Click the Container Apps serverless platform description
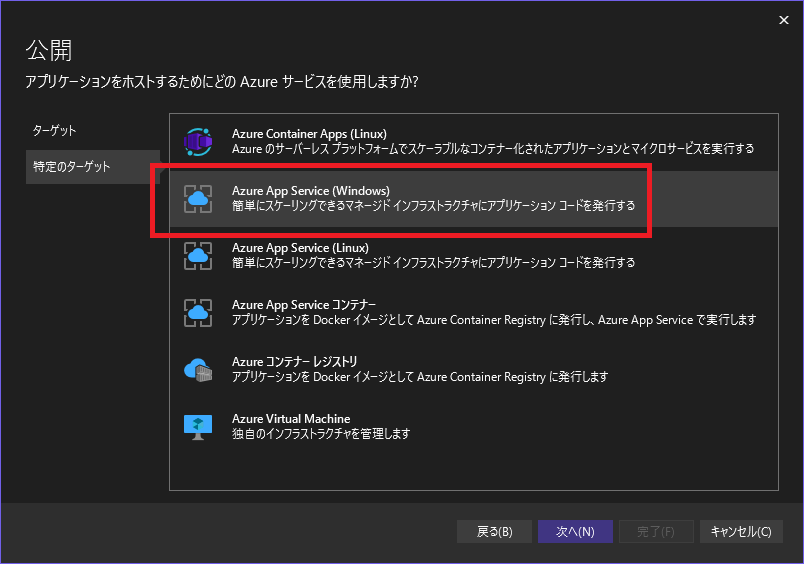This screenshot has height=564, width=804. (493, 149)
